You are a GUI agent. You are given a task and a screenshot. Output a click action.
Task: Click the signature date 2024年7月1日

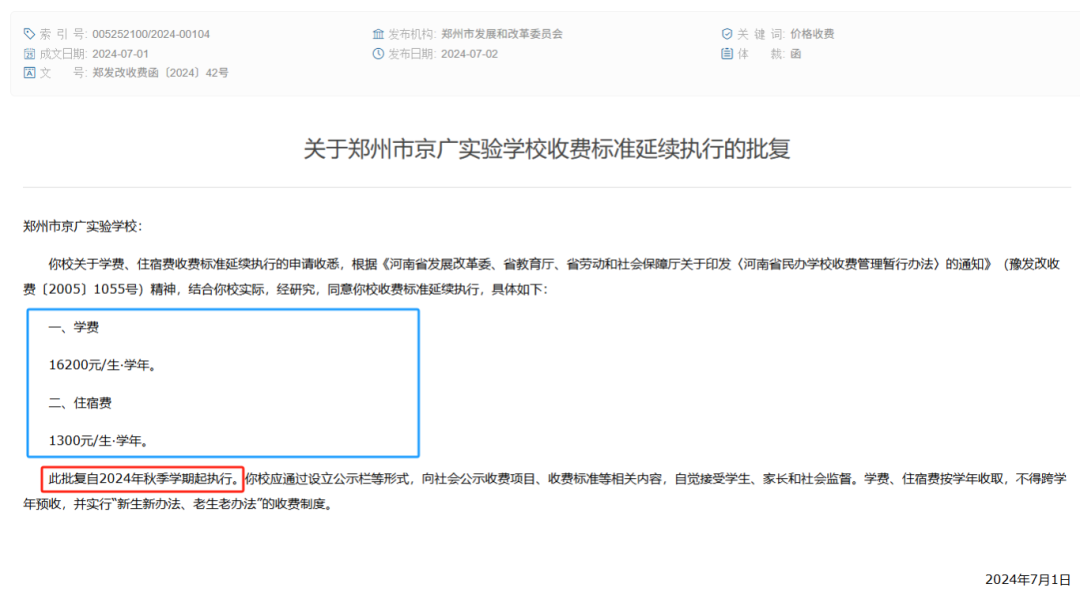[x=1027, y=579]
